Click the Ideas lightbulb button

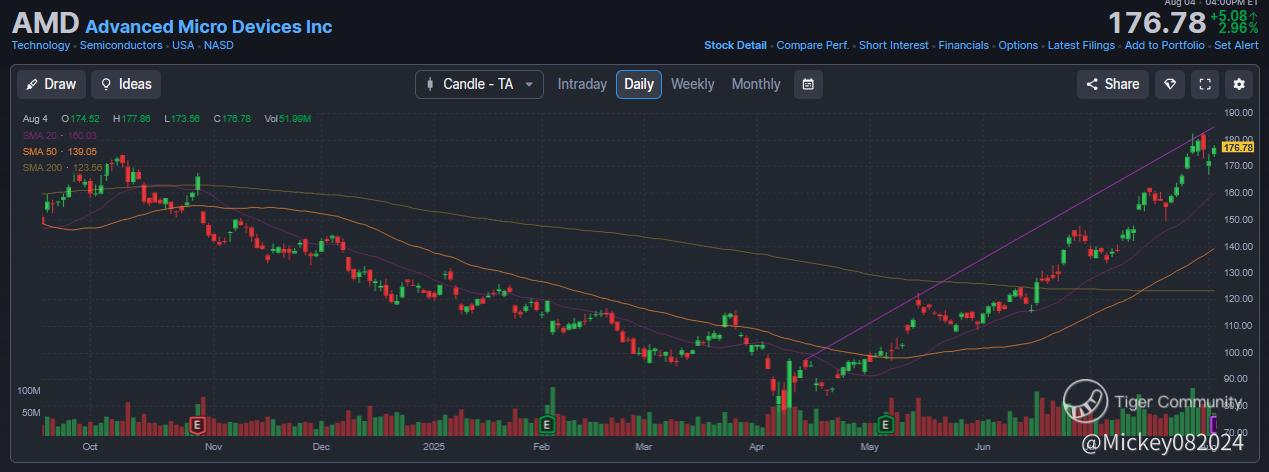[x=125, y=84]
